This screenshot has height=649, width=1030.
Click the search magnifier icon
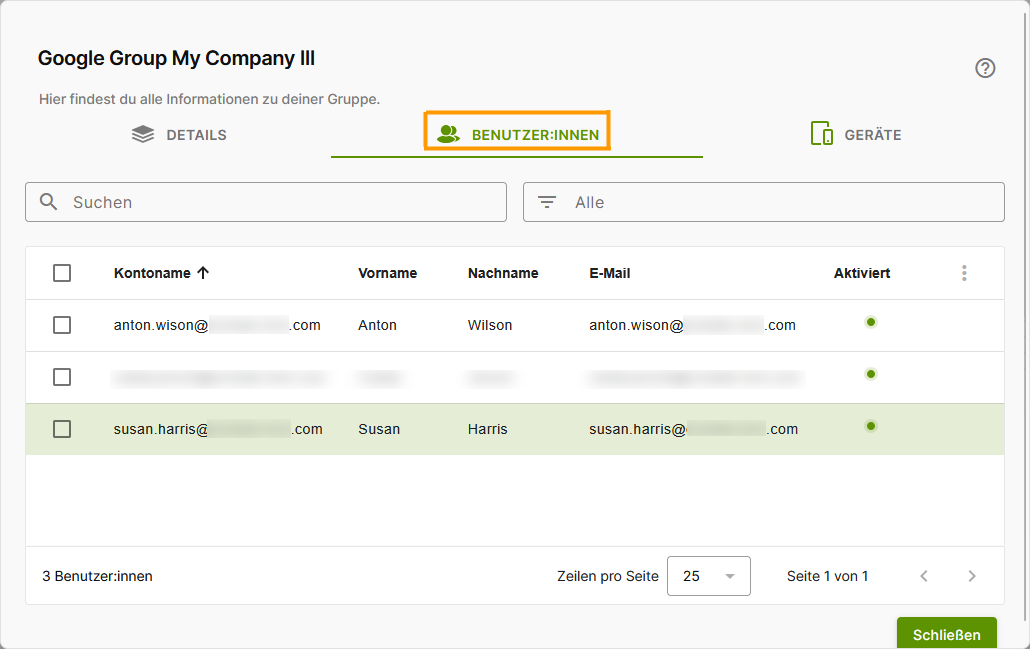point(49,202)
